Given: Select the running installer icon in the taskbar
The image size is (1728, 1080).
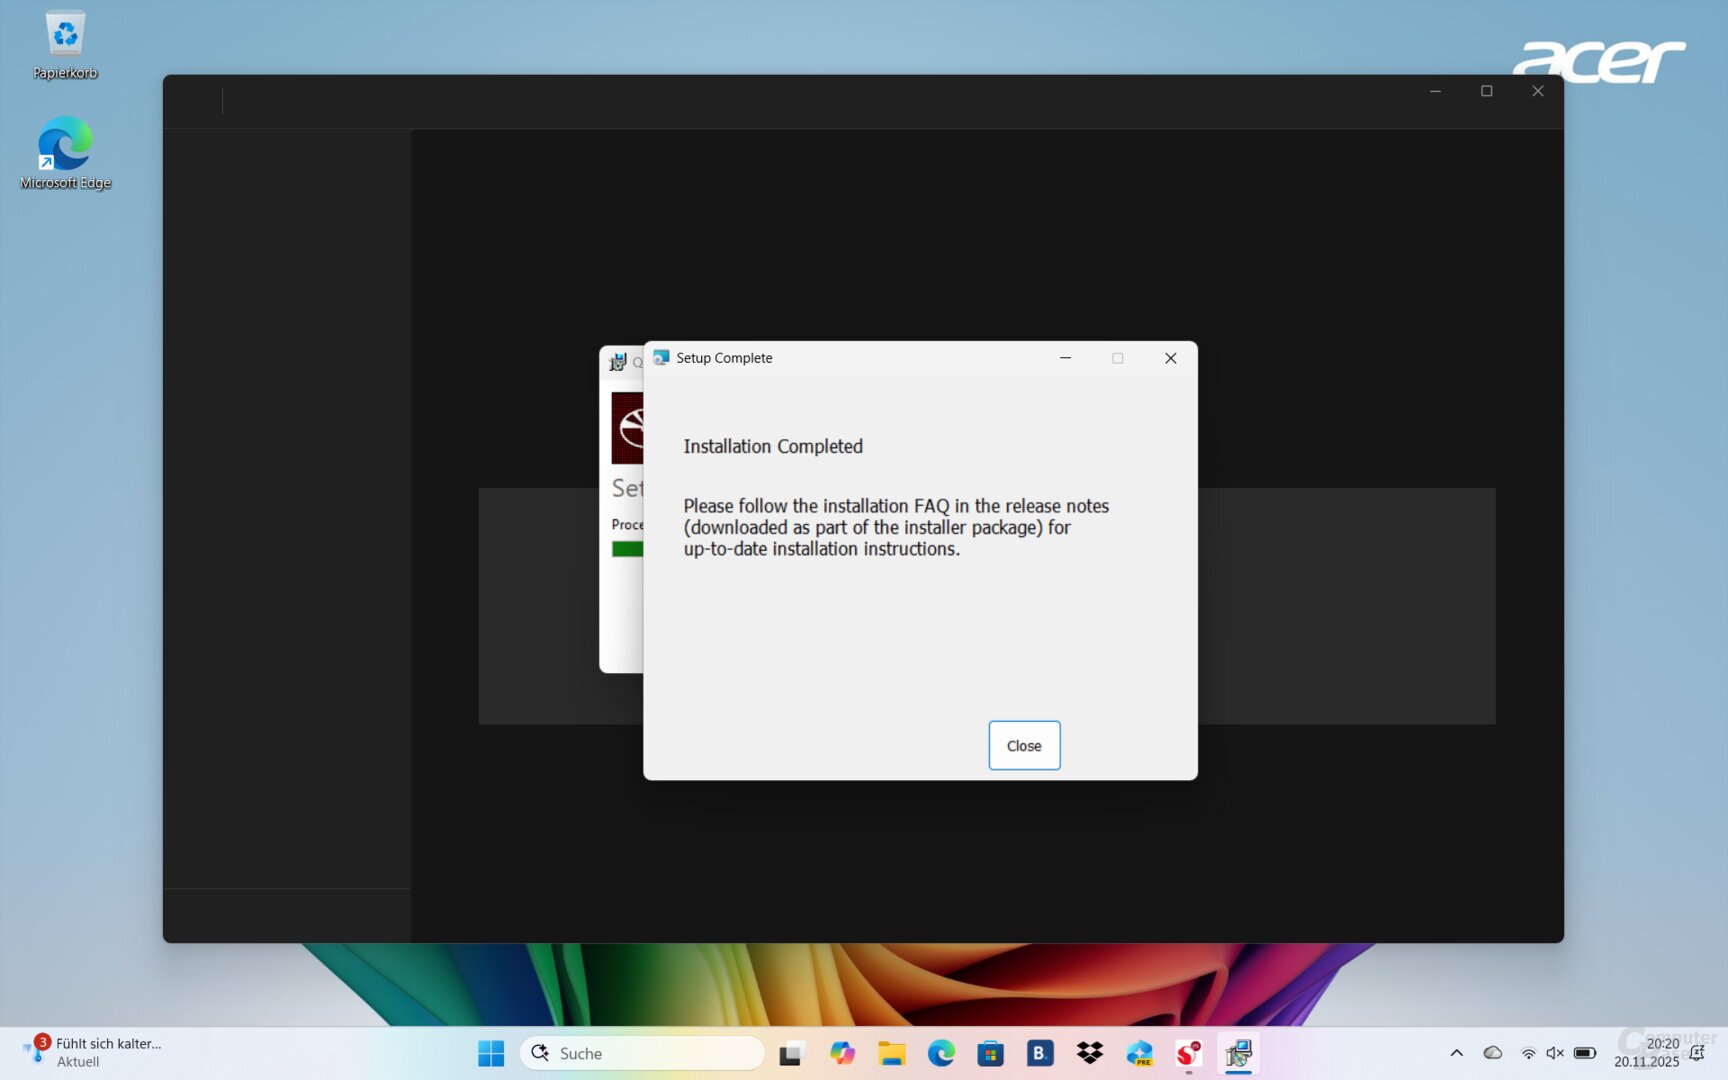Looking at the screenshot, I should (x=1239, y=1053).
